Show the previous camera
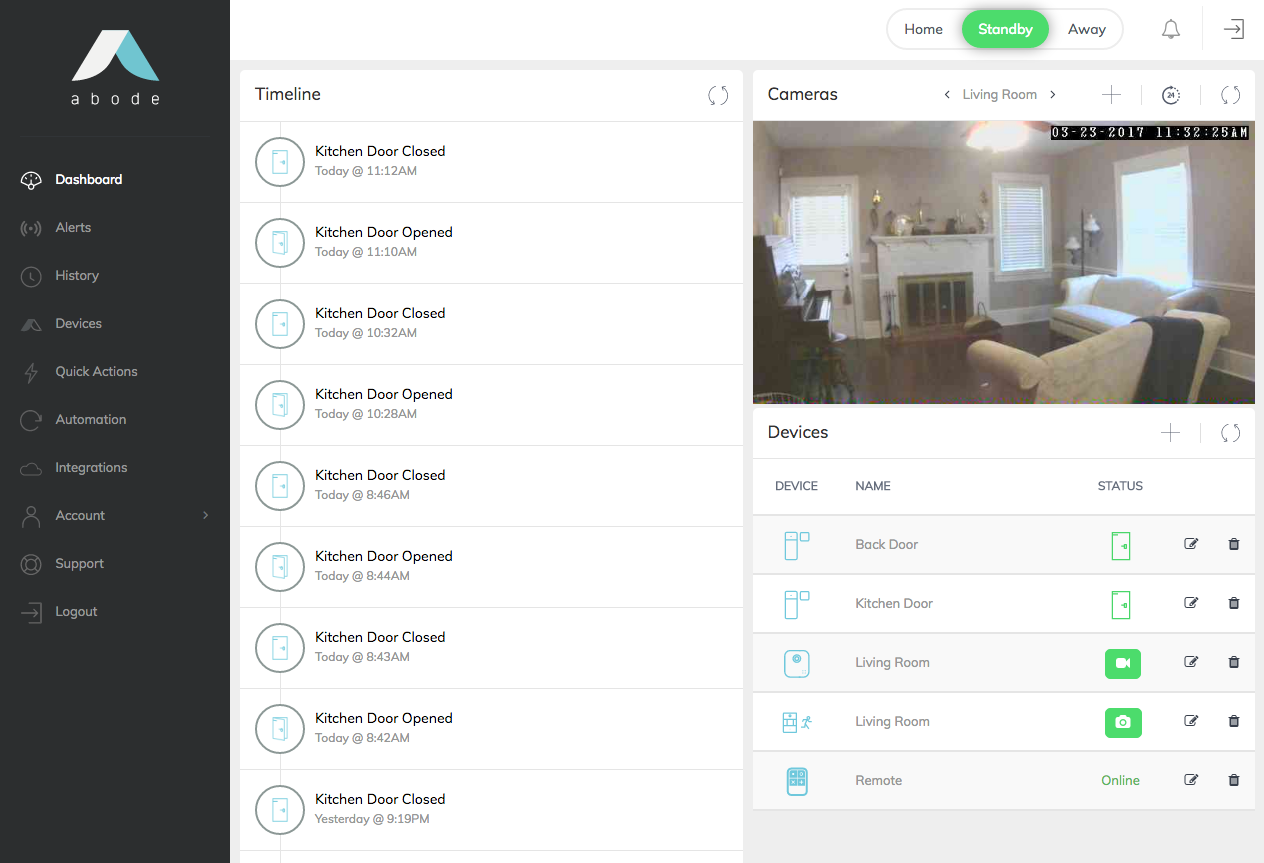The width and height of the screenshot is (1264, 863). [947, 95]
